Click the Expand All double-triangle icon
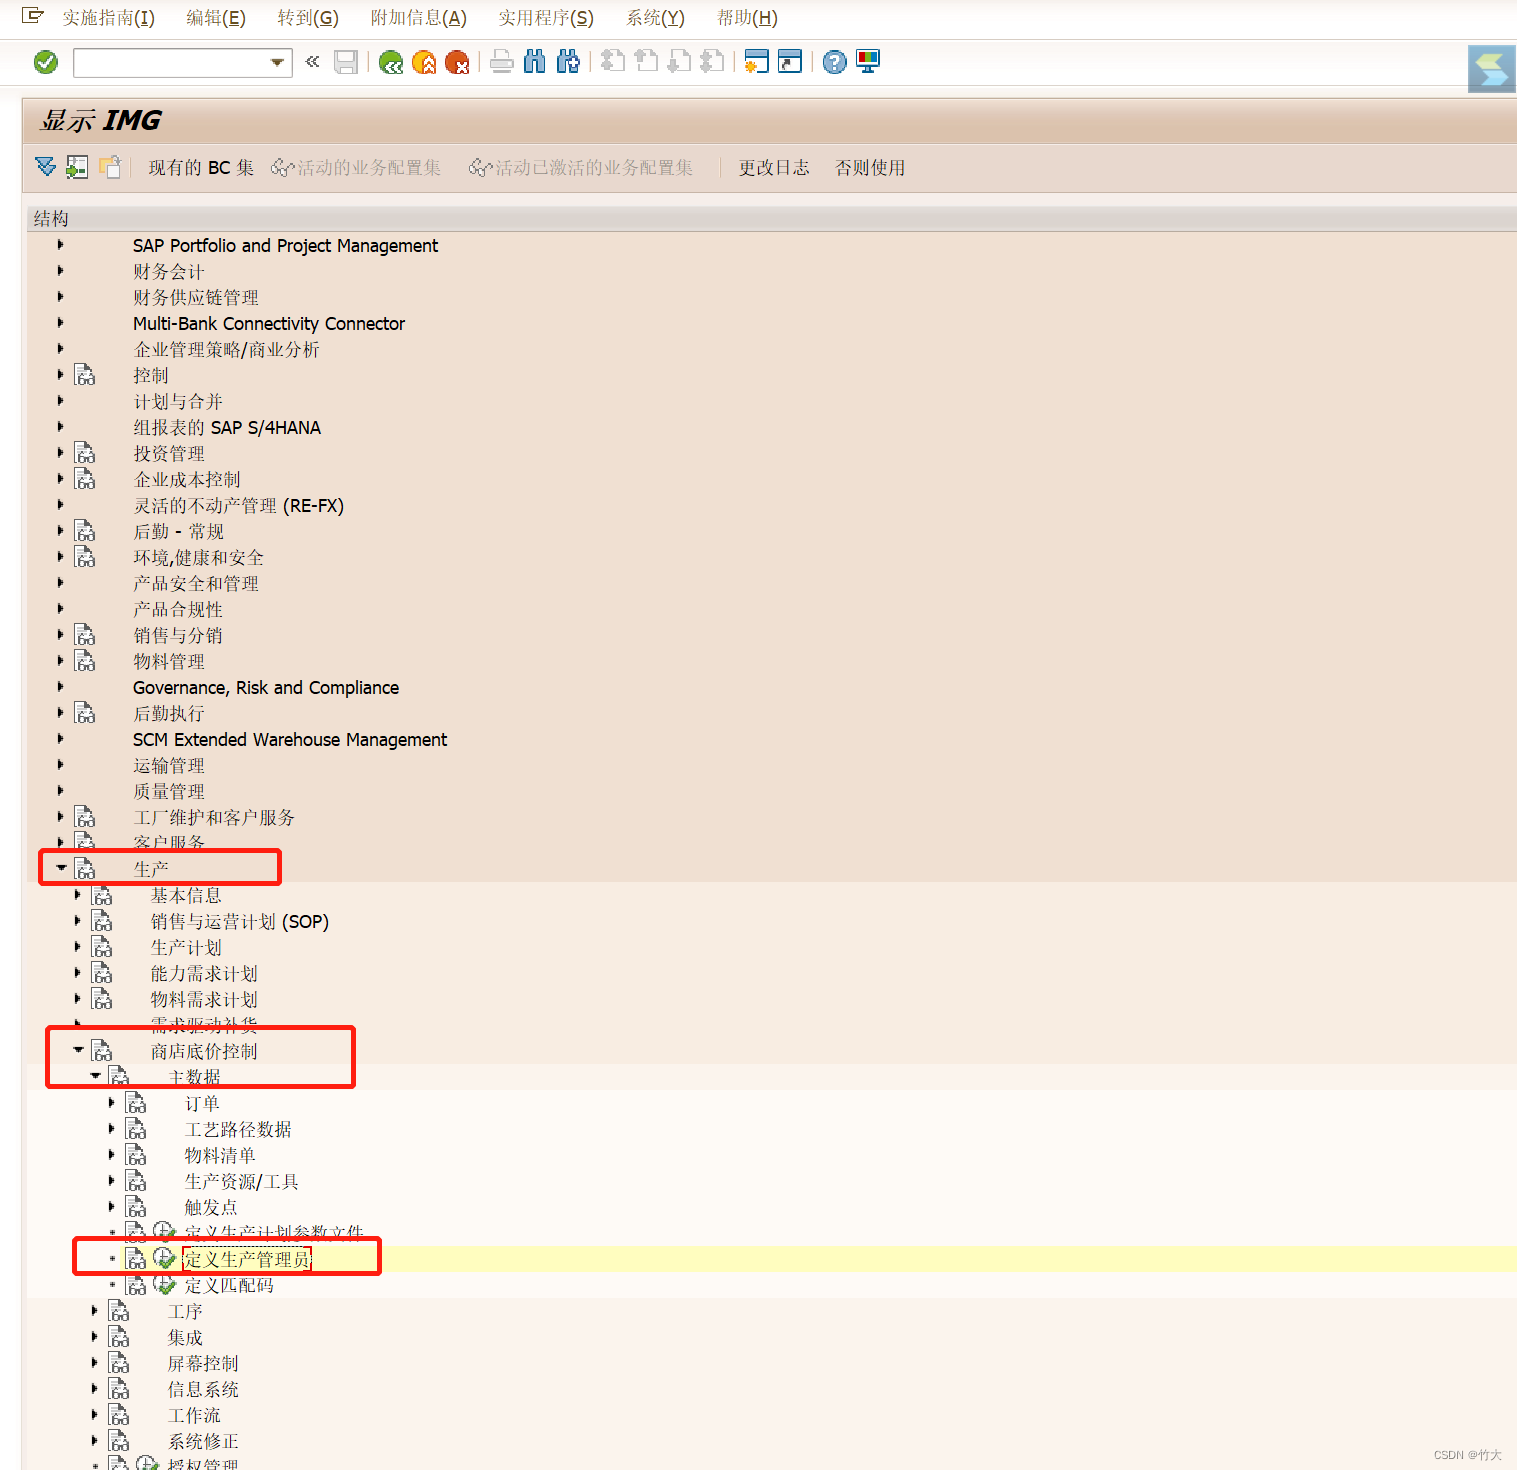The height and width of the screenshot is (1470, 1517). [46, 167]
